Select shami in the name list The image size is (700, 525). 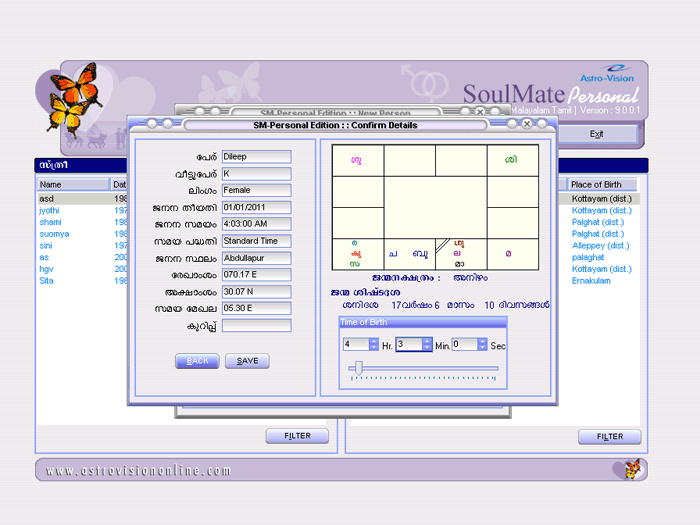(50, 222)
